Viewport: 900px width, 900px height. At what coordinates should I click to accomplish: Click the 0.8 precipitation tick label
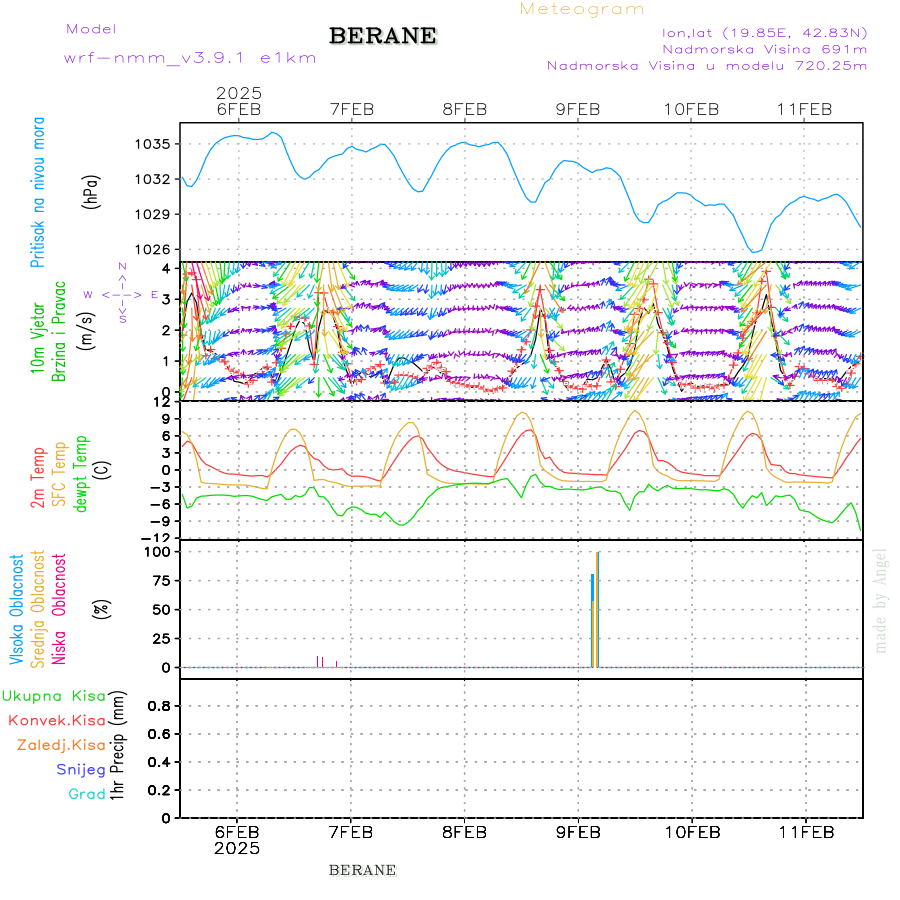pos(159,706)
